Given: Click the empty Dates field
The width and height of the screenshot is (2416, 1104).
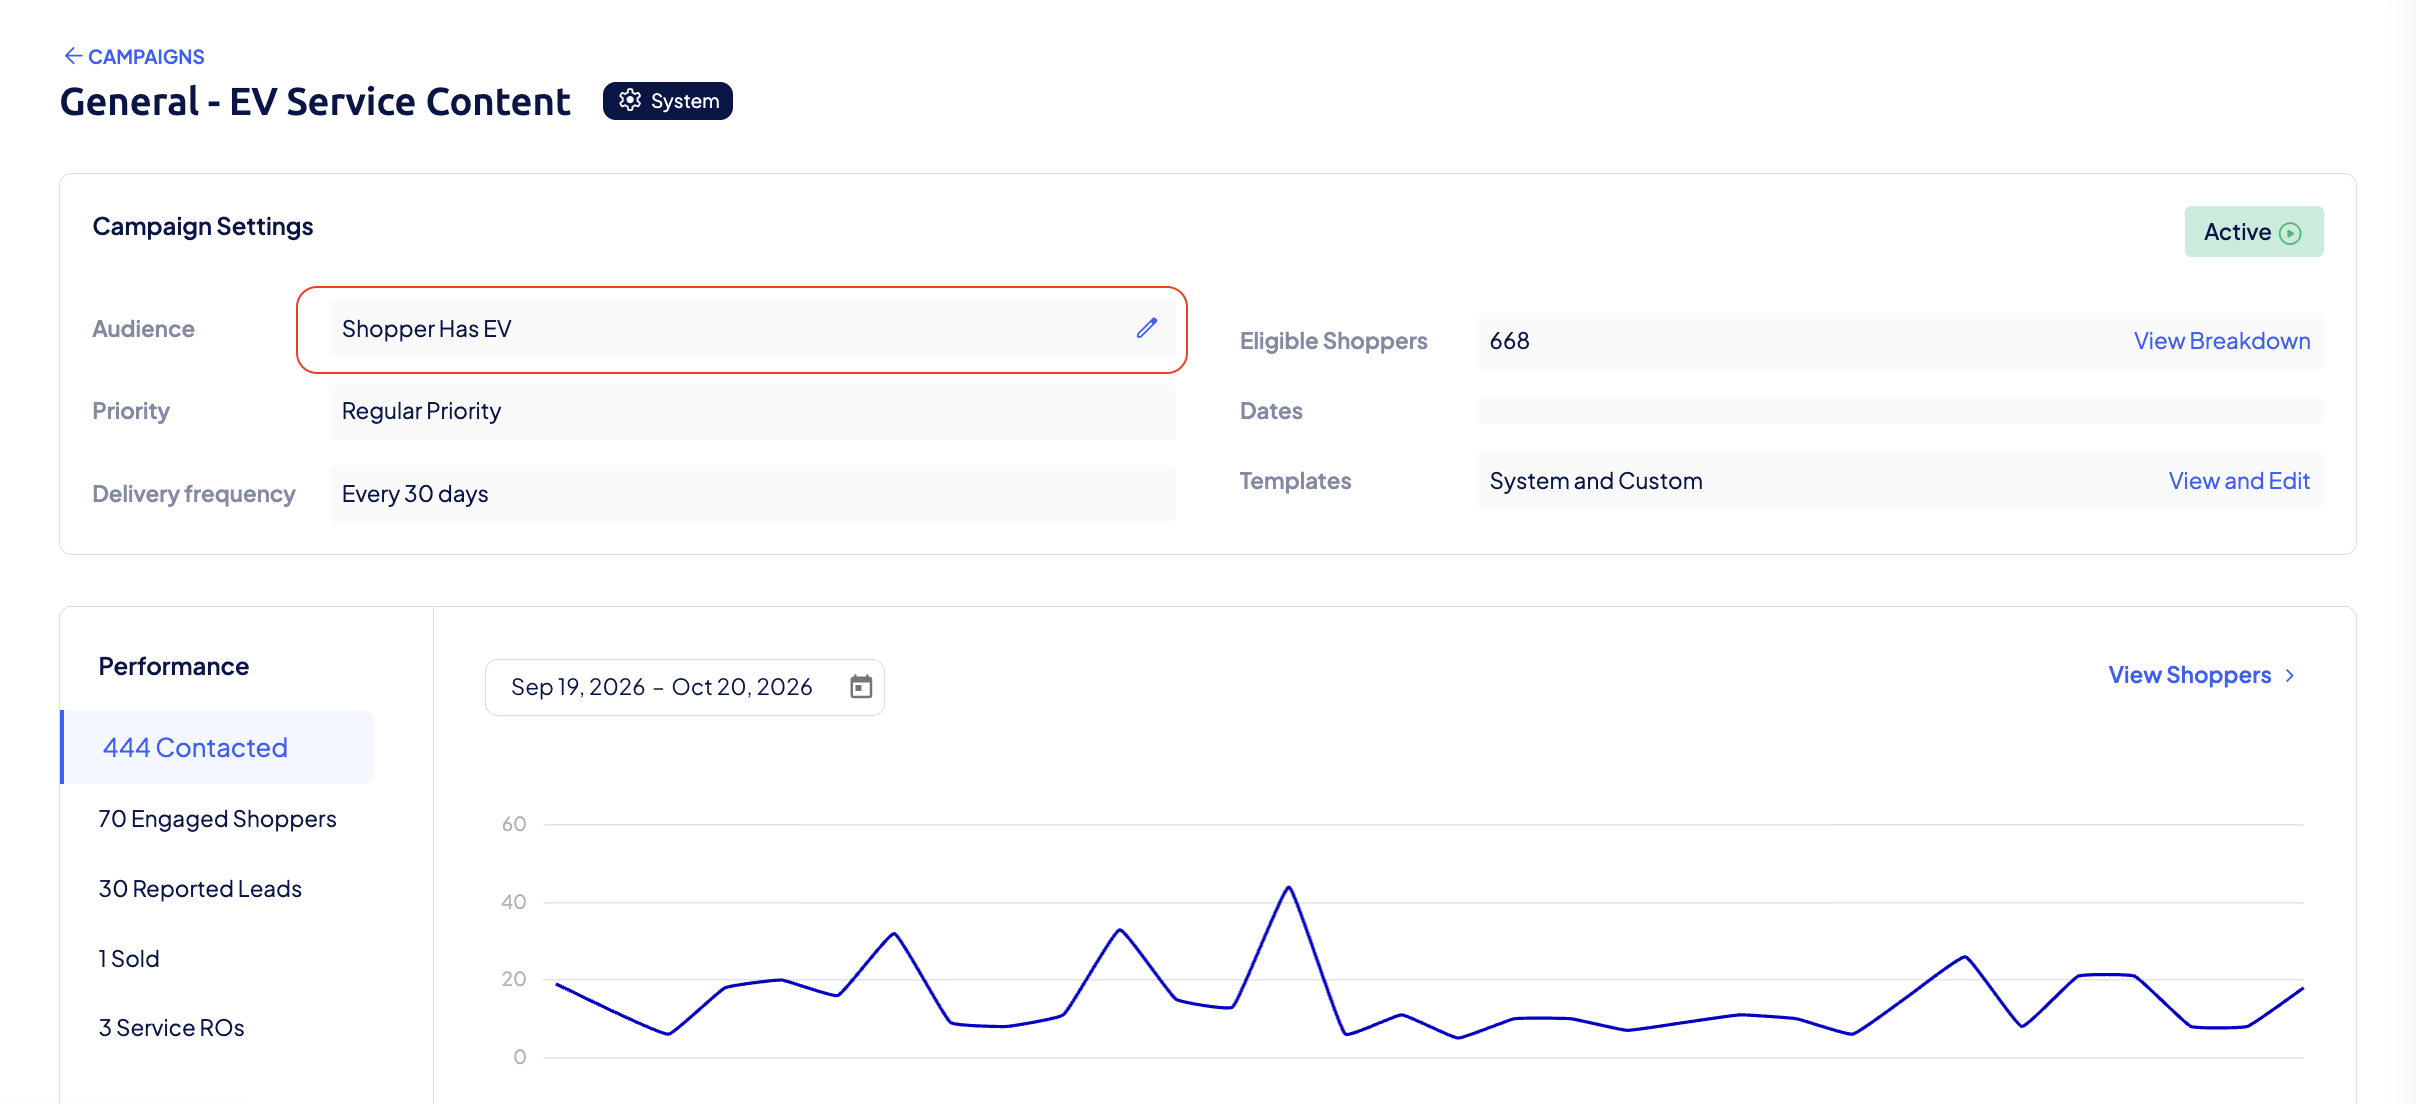Looking at the screenshot, I should pos(1900,411).
